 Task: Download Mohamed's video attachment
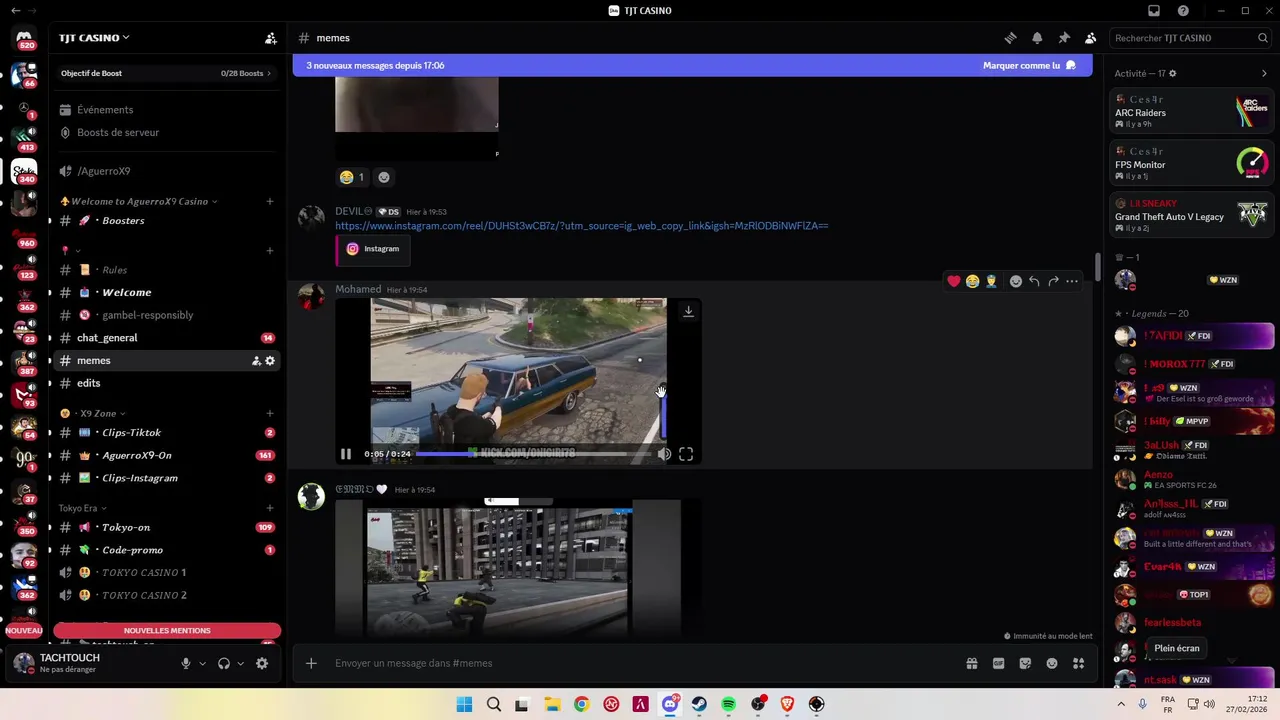(688, 311)
